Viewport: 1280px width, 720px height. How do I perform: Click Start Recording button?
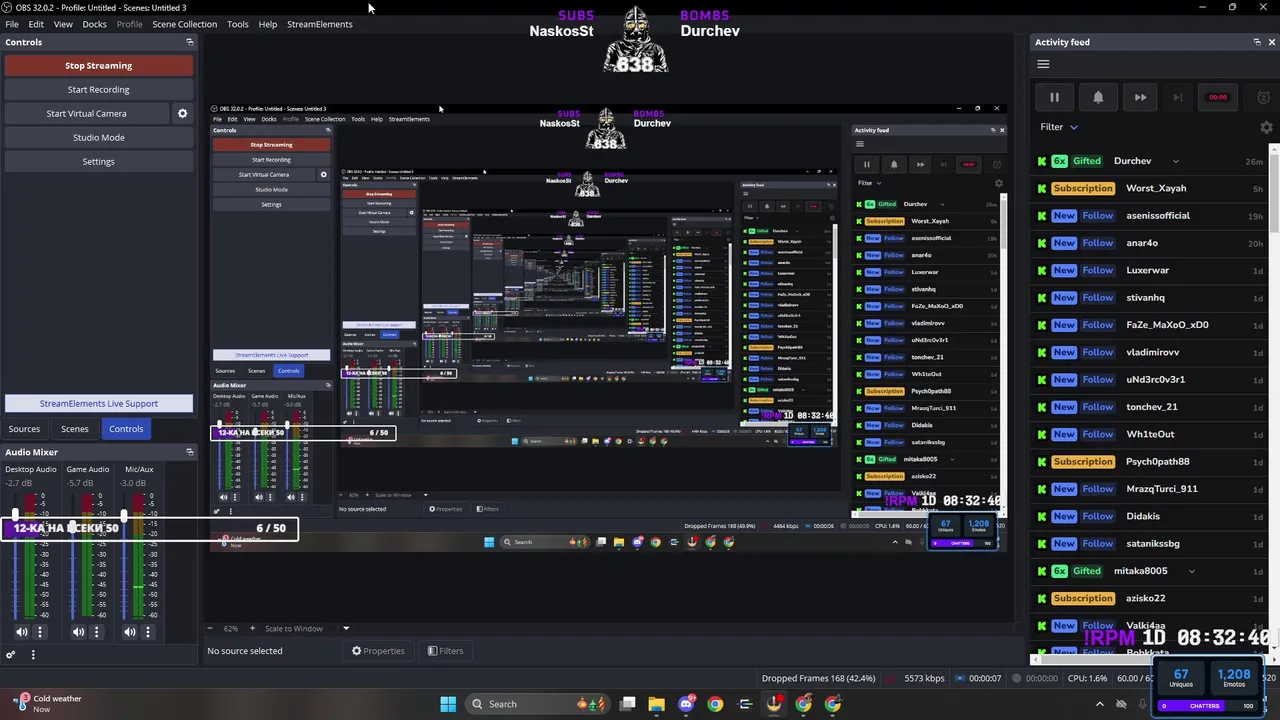point(98,89)
